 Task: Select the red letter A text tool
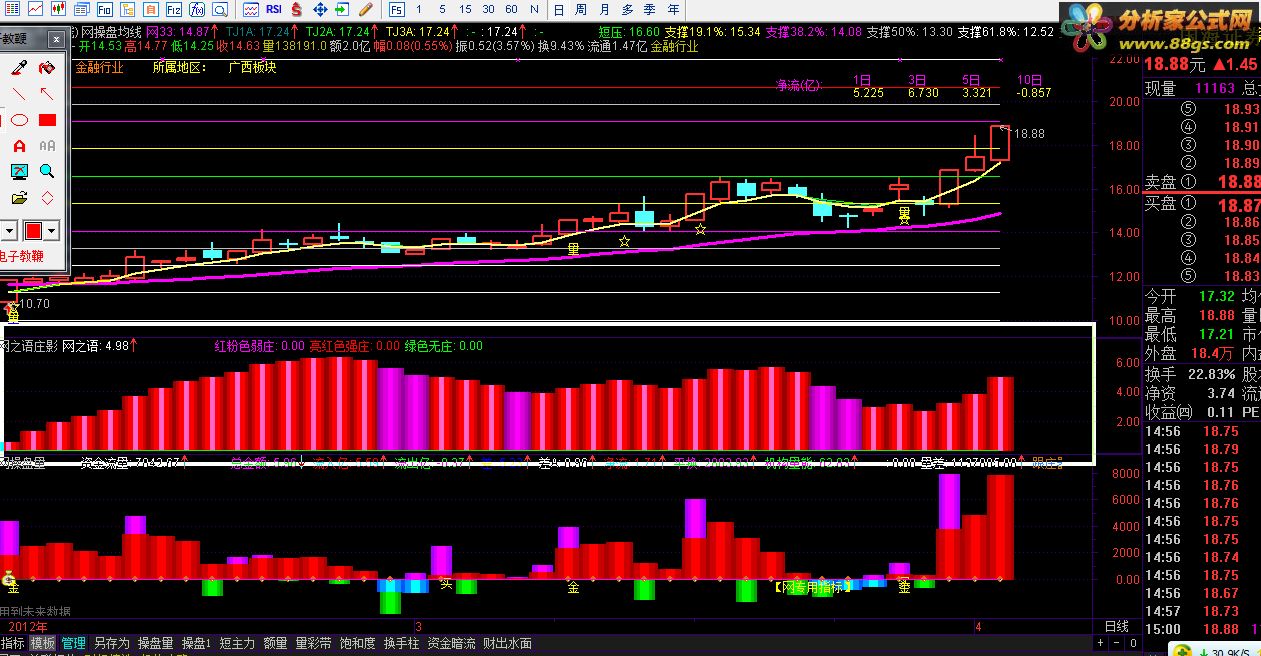(x=19, y=146)
